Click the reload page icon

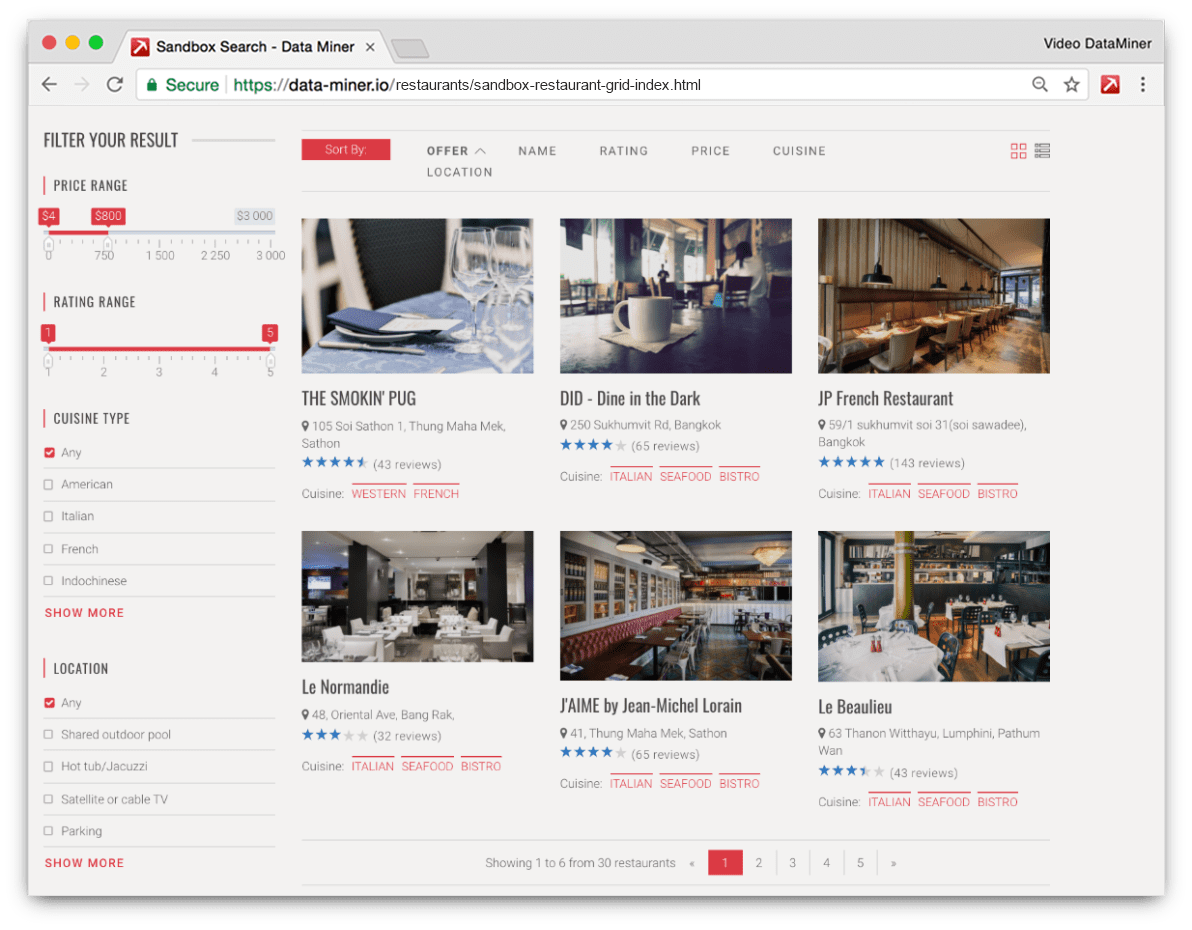(x=114, y=84)
